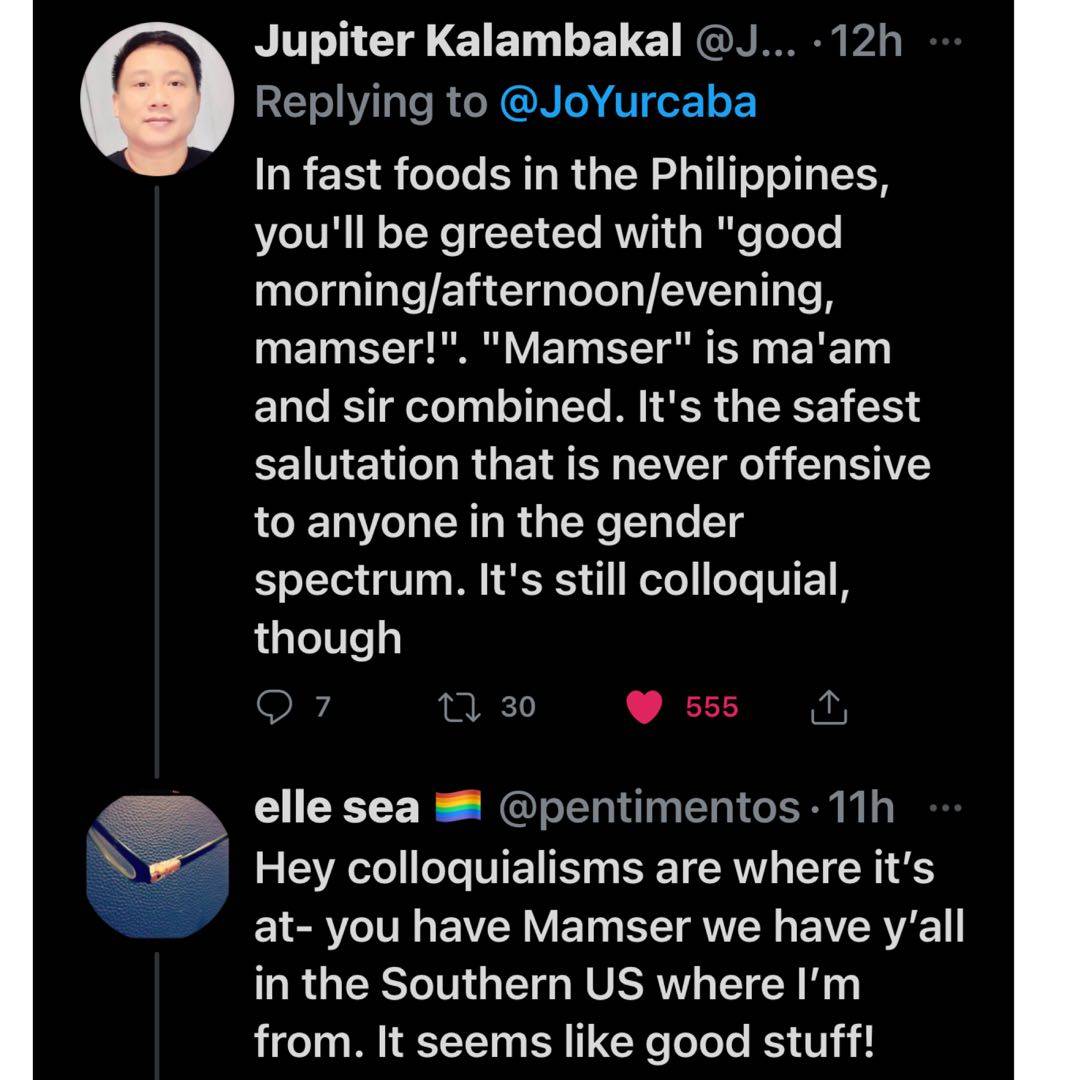Open the @pentimentos handle

coord(648,808)
